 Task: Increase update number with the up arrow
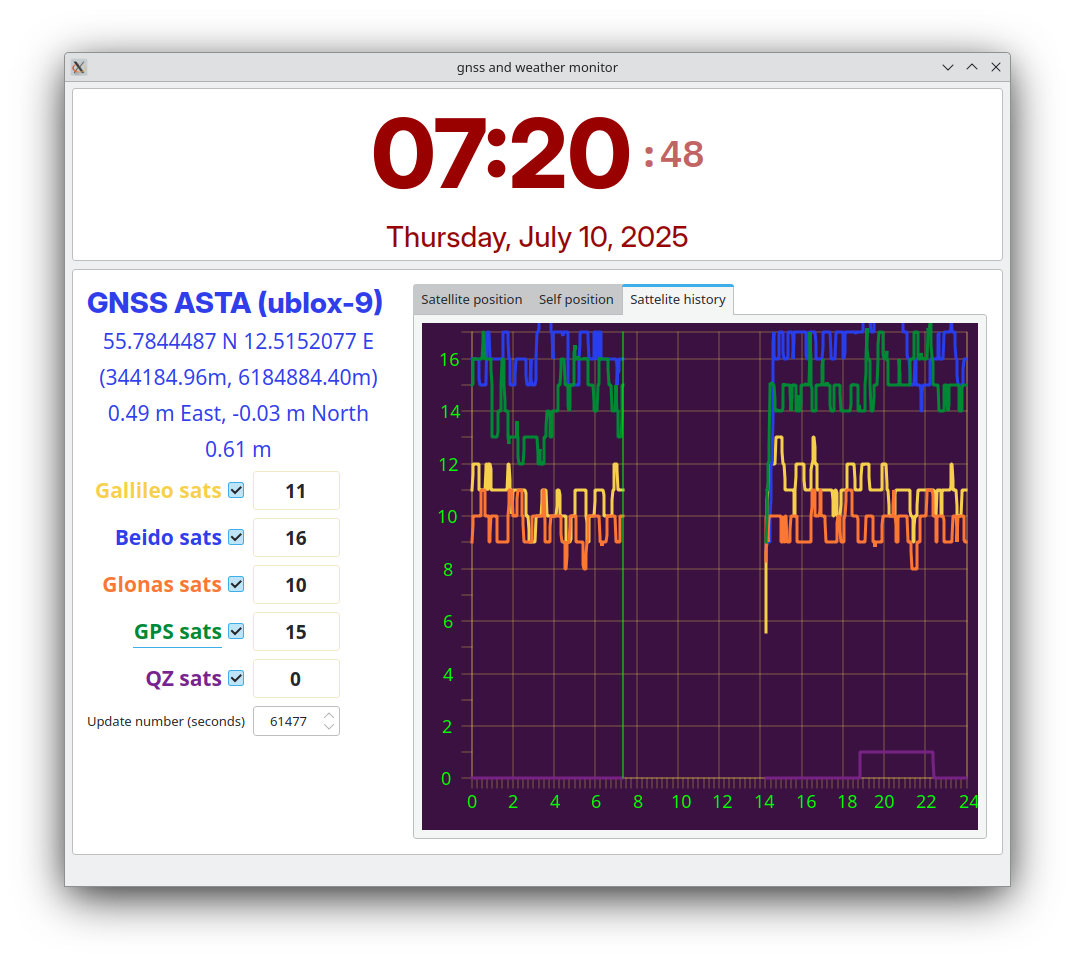[329, 715]
